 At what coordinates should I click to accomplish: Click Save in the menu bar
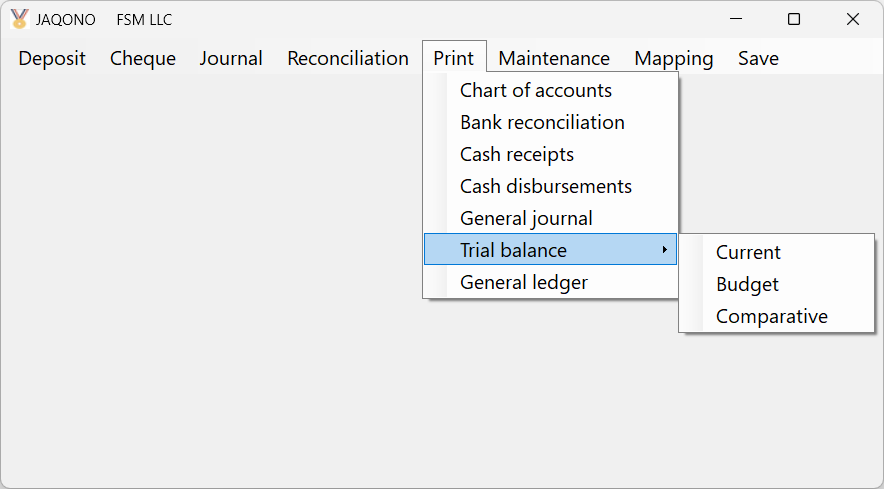pyautogui.click(x=758, y=58)
